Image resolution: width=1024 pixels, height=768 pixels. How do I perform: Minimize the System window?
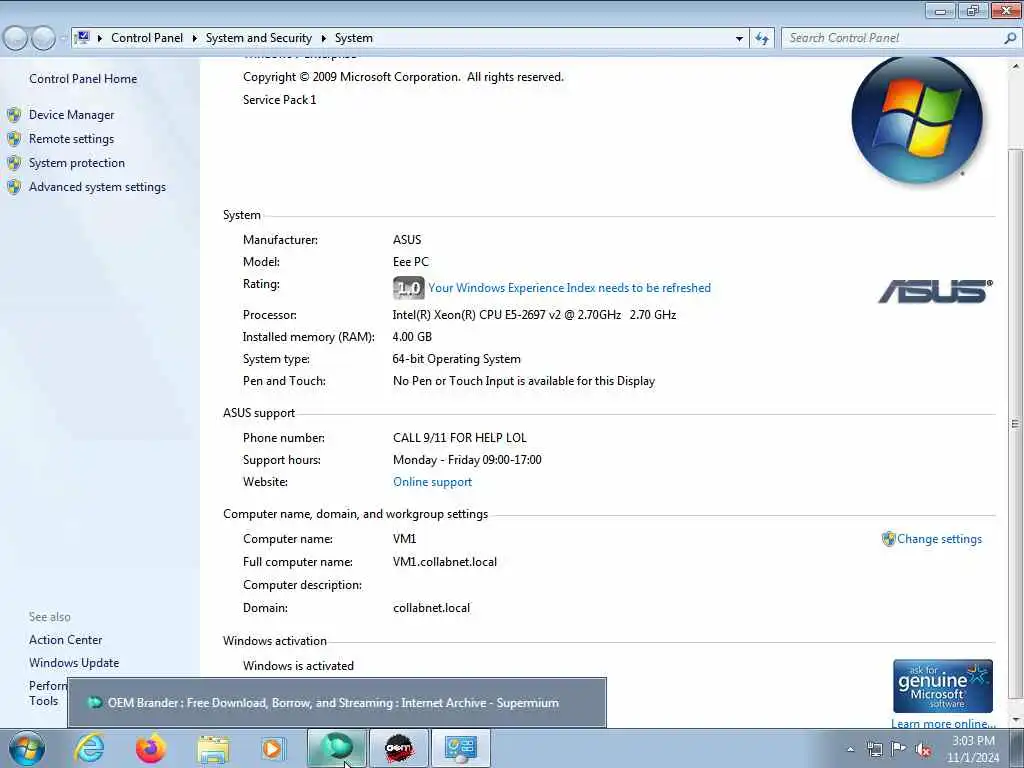[940, 10]
